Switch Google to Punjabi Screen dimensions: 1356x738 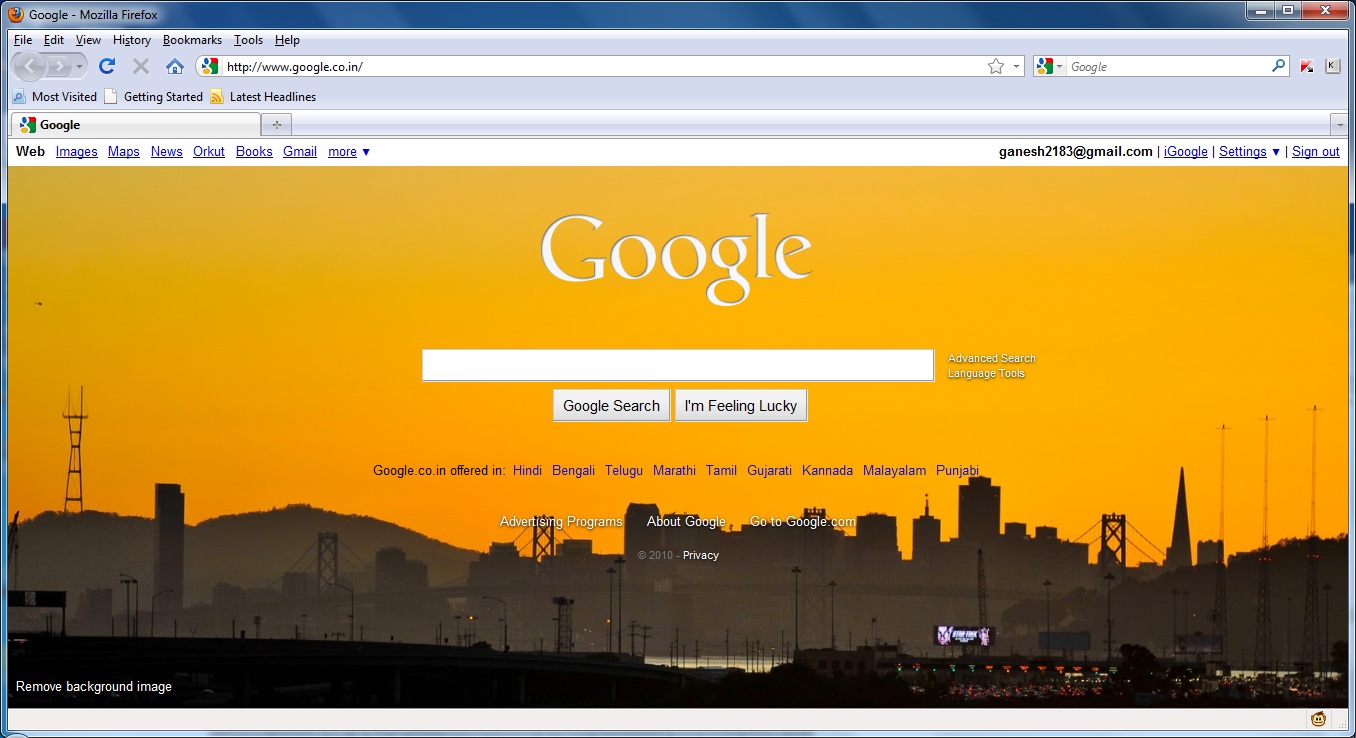point(957,470)
